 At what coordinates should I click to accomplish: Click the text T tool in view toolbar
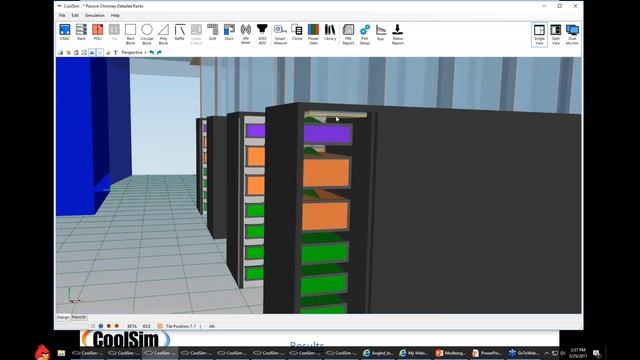click(x=116, y=52)
